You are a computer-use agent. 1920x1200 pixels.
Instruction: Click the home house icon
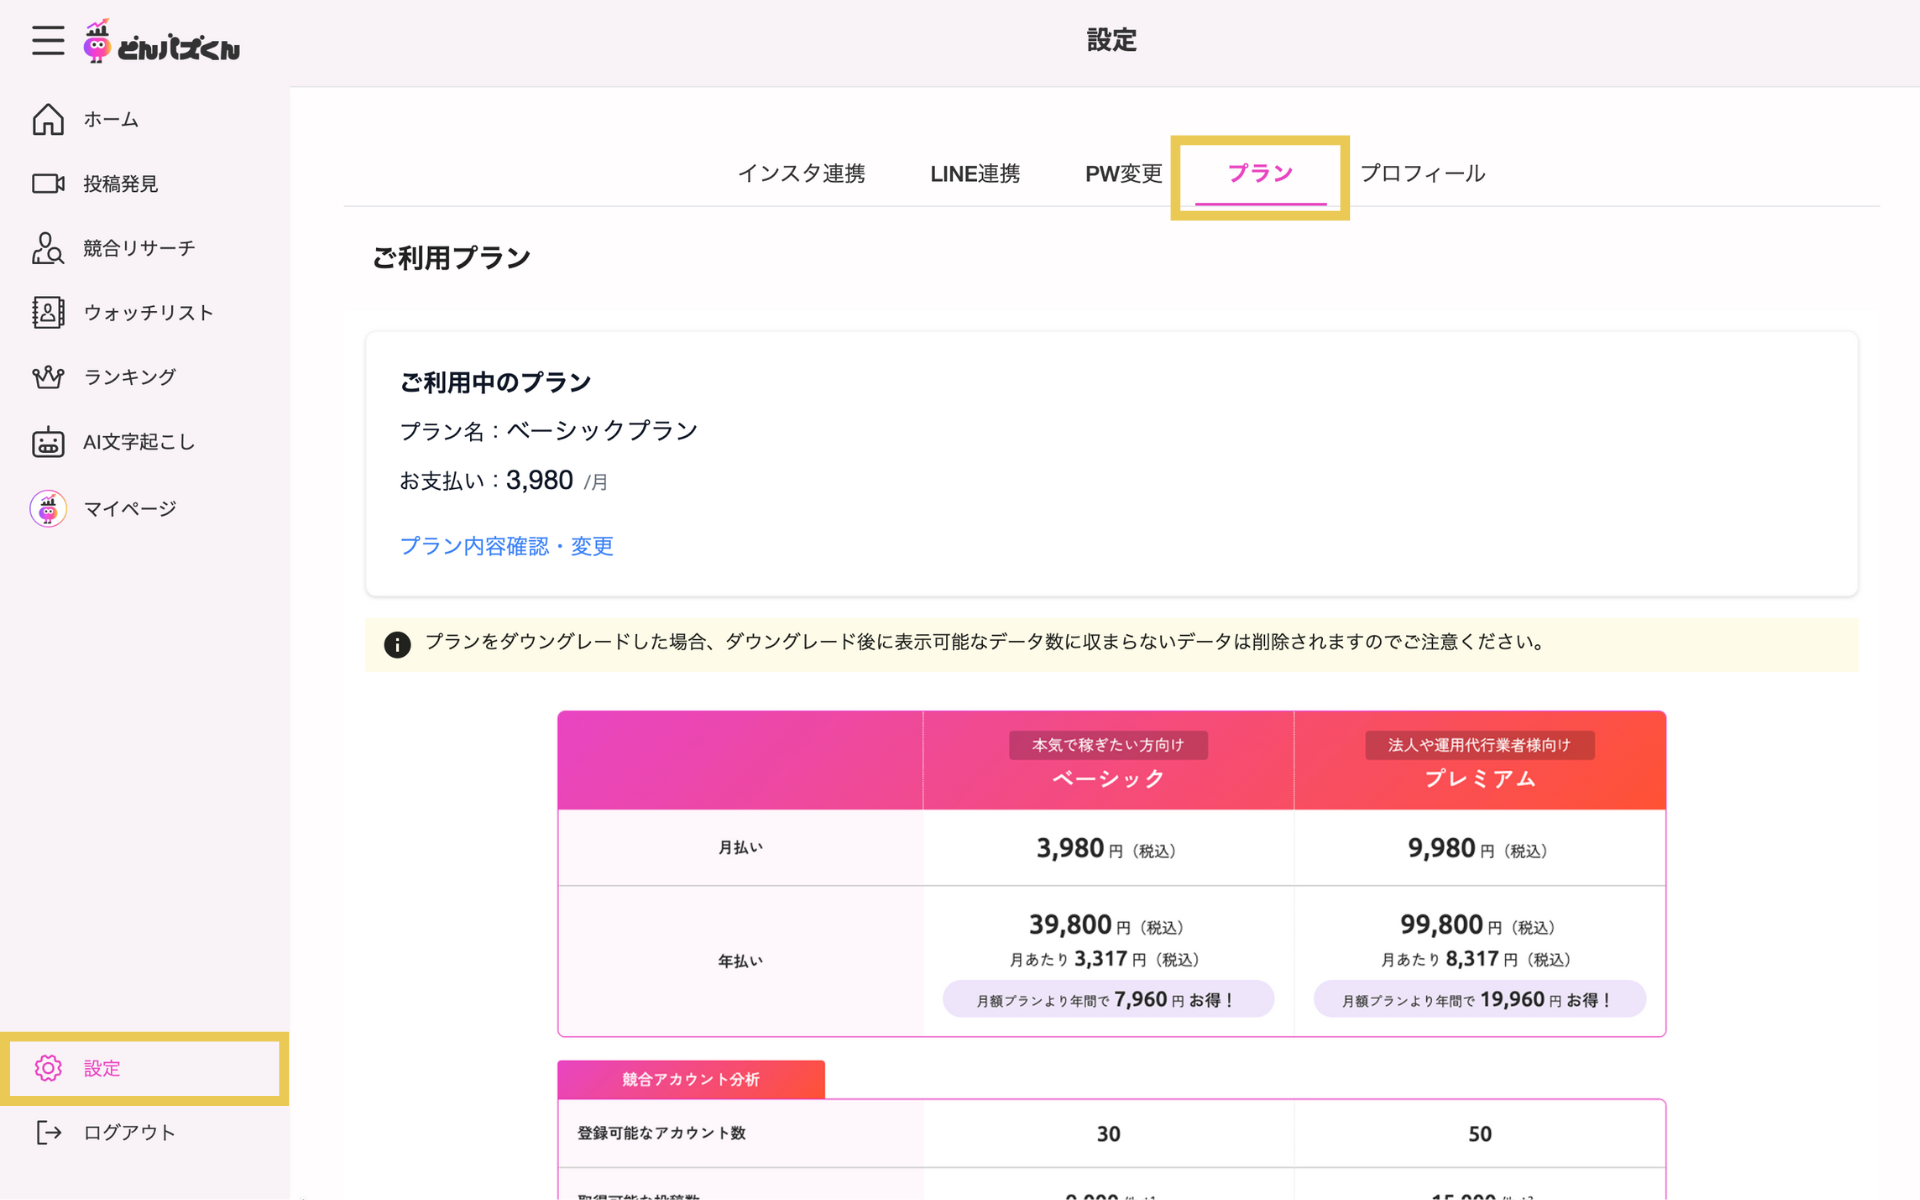47,119
